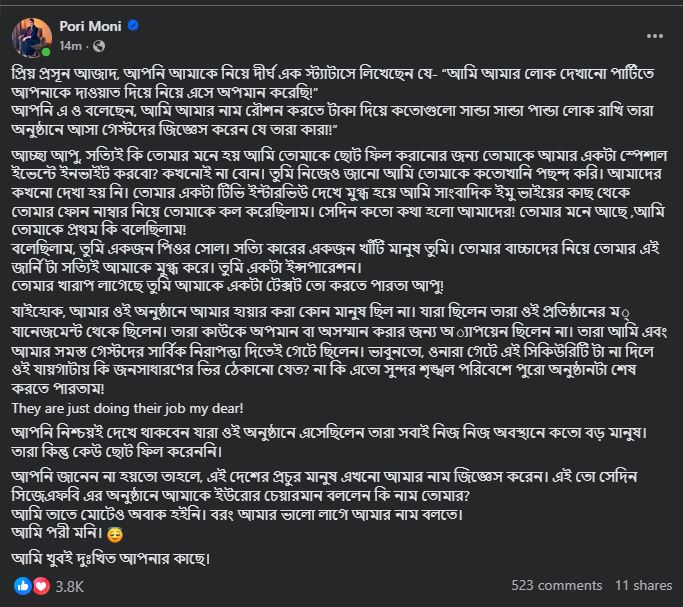Click the blue Like reaction icon
The width and height of the screenshot is (683, 607).
[21, 585]
